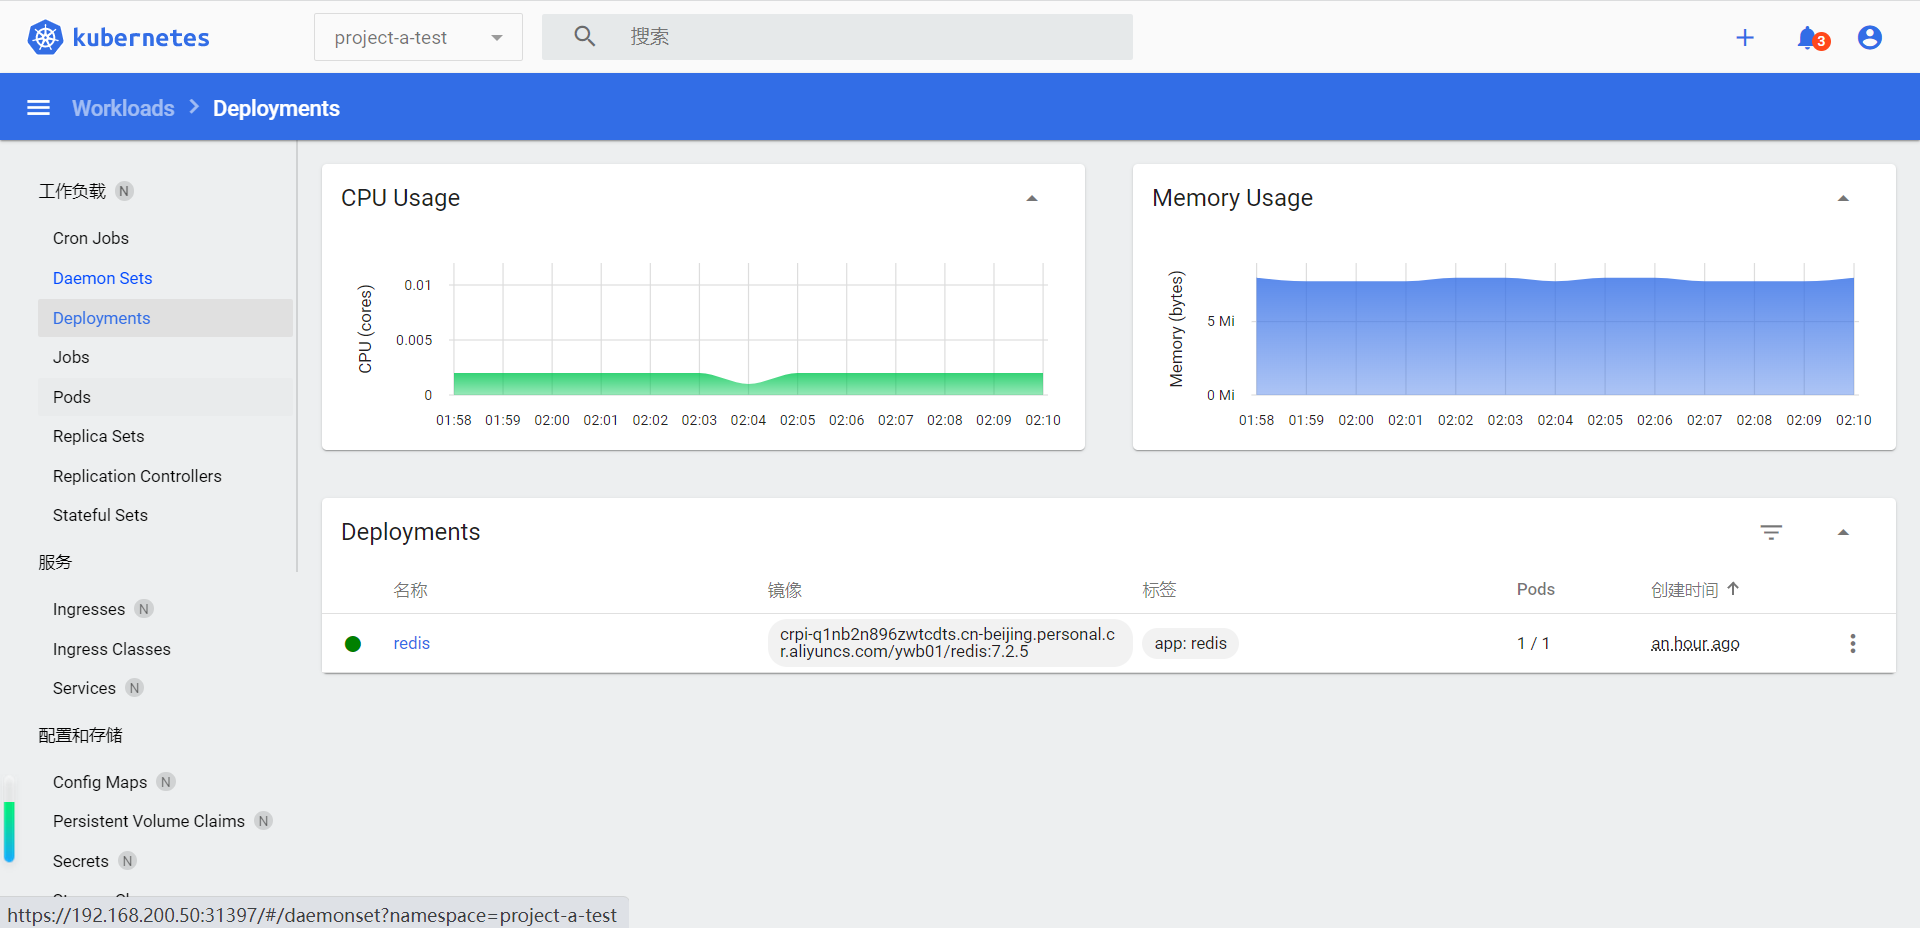Open the redis deployment link
Viewport: 1920px width, 928px height.
pyautogui.click(x=411, y=643)
